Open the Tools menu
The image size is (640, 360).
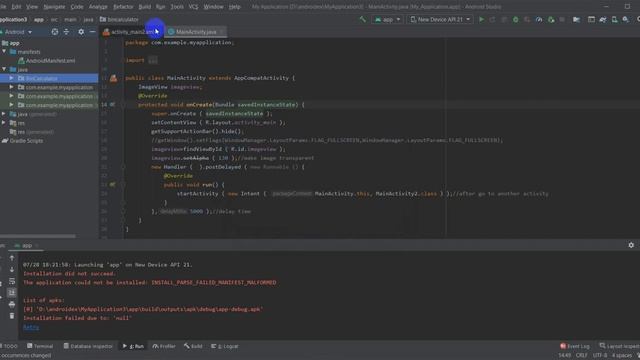coord(177,7)
